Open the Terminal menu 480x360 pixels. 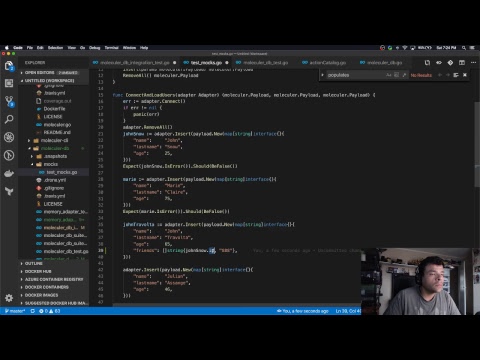pos(112,48)
